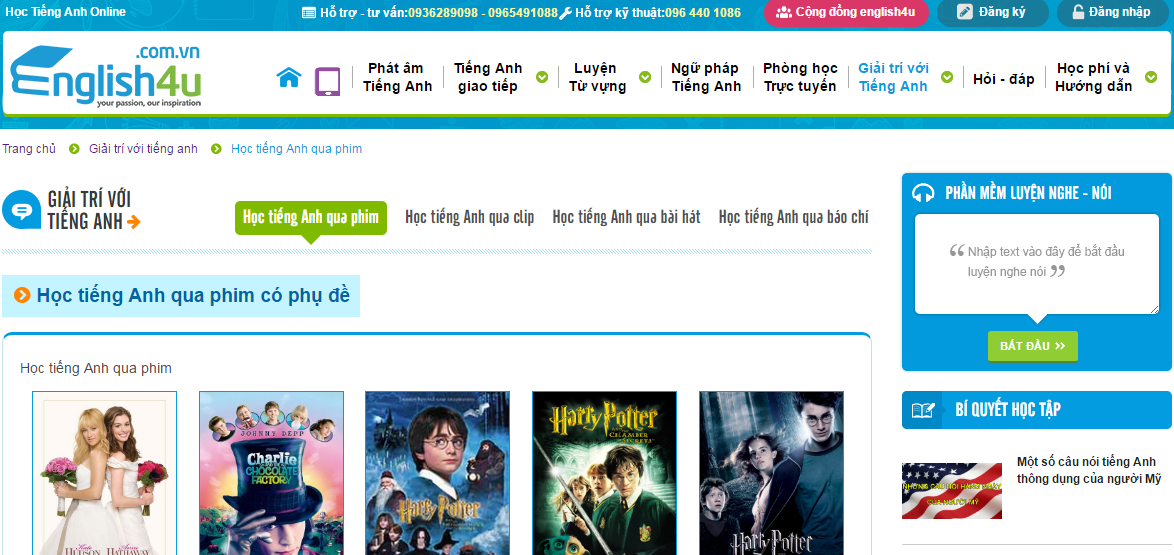Click the Cộng đồng english4u button
Viewport: 1174px width, 555px height.
click(x=846, y=13)
